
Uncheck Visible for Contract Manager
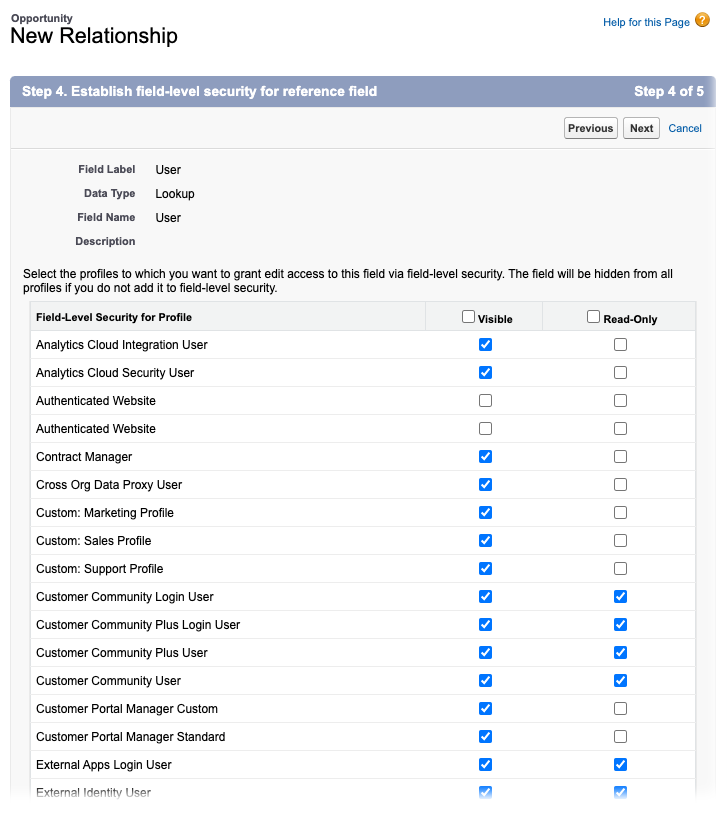[x=485, y=457]
